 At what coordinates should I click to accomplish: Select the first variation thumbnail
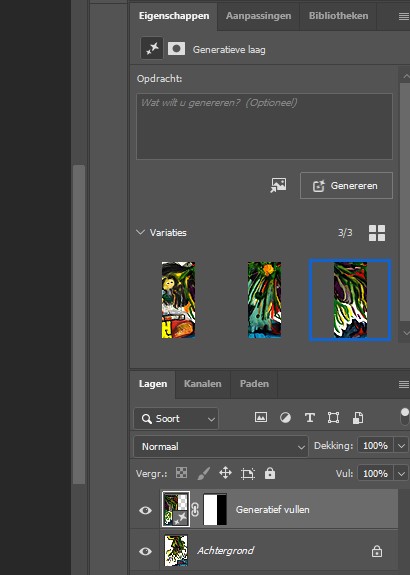coord(178,300)
